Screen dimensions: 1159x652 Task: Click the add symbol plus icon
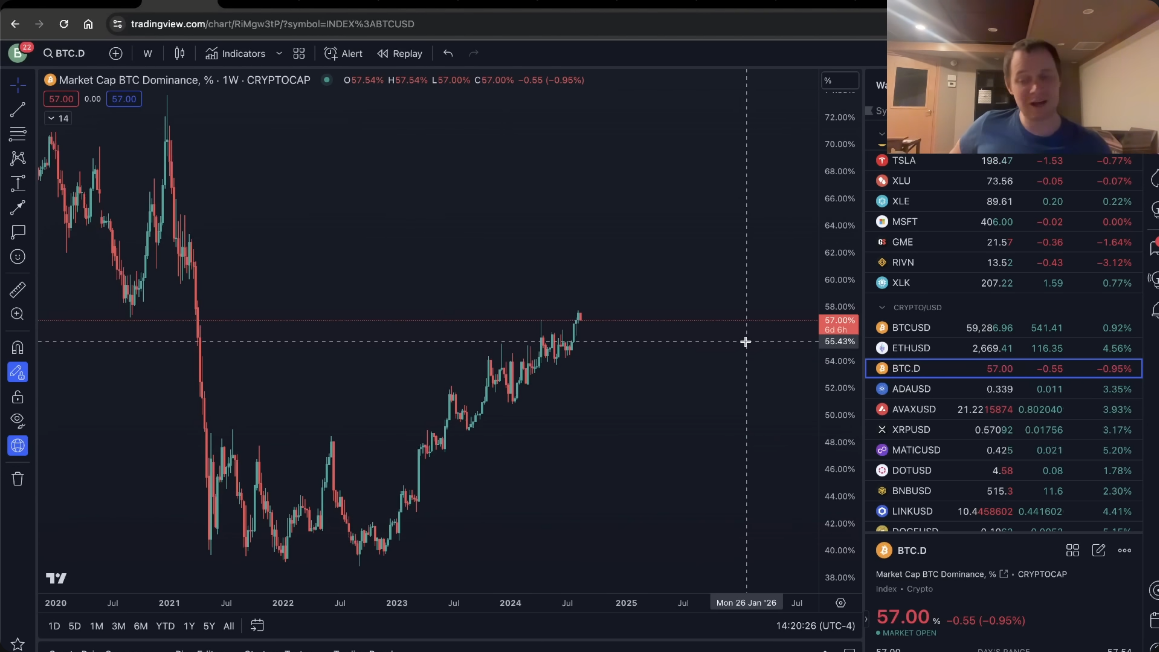[115, 53]
